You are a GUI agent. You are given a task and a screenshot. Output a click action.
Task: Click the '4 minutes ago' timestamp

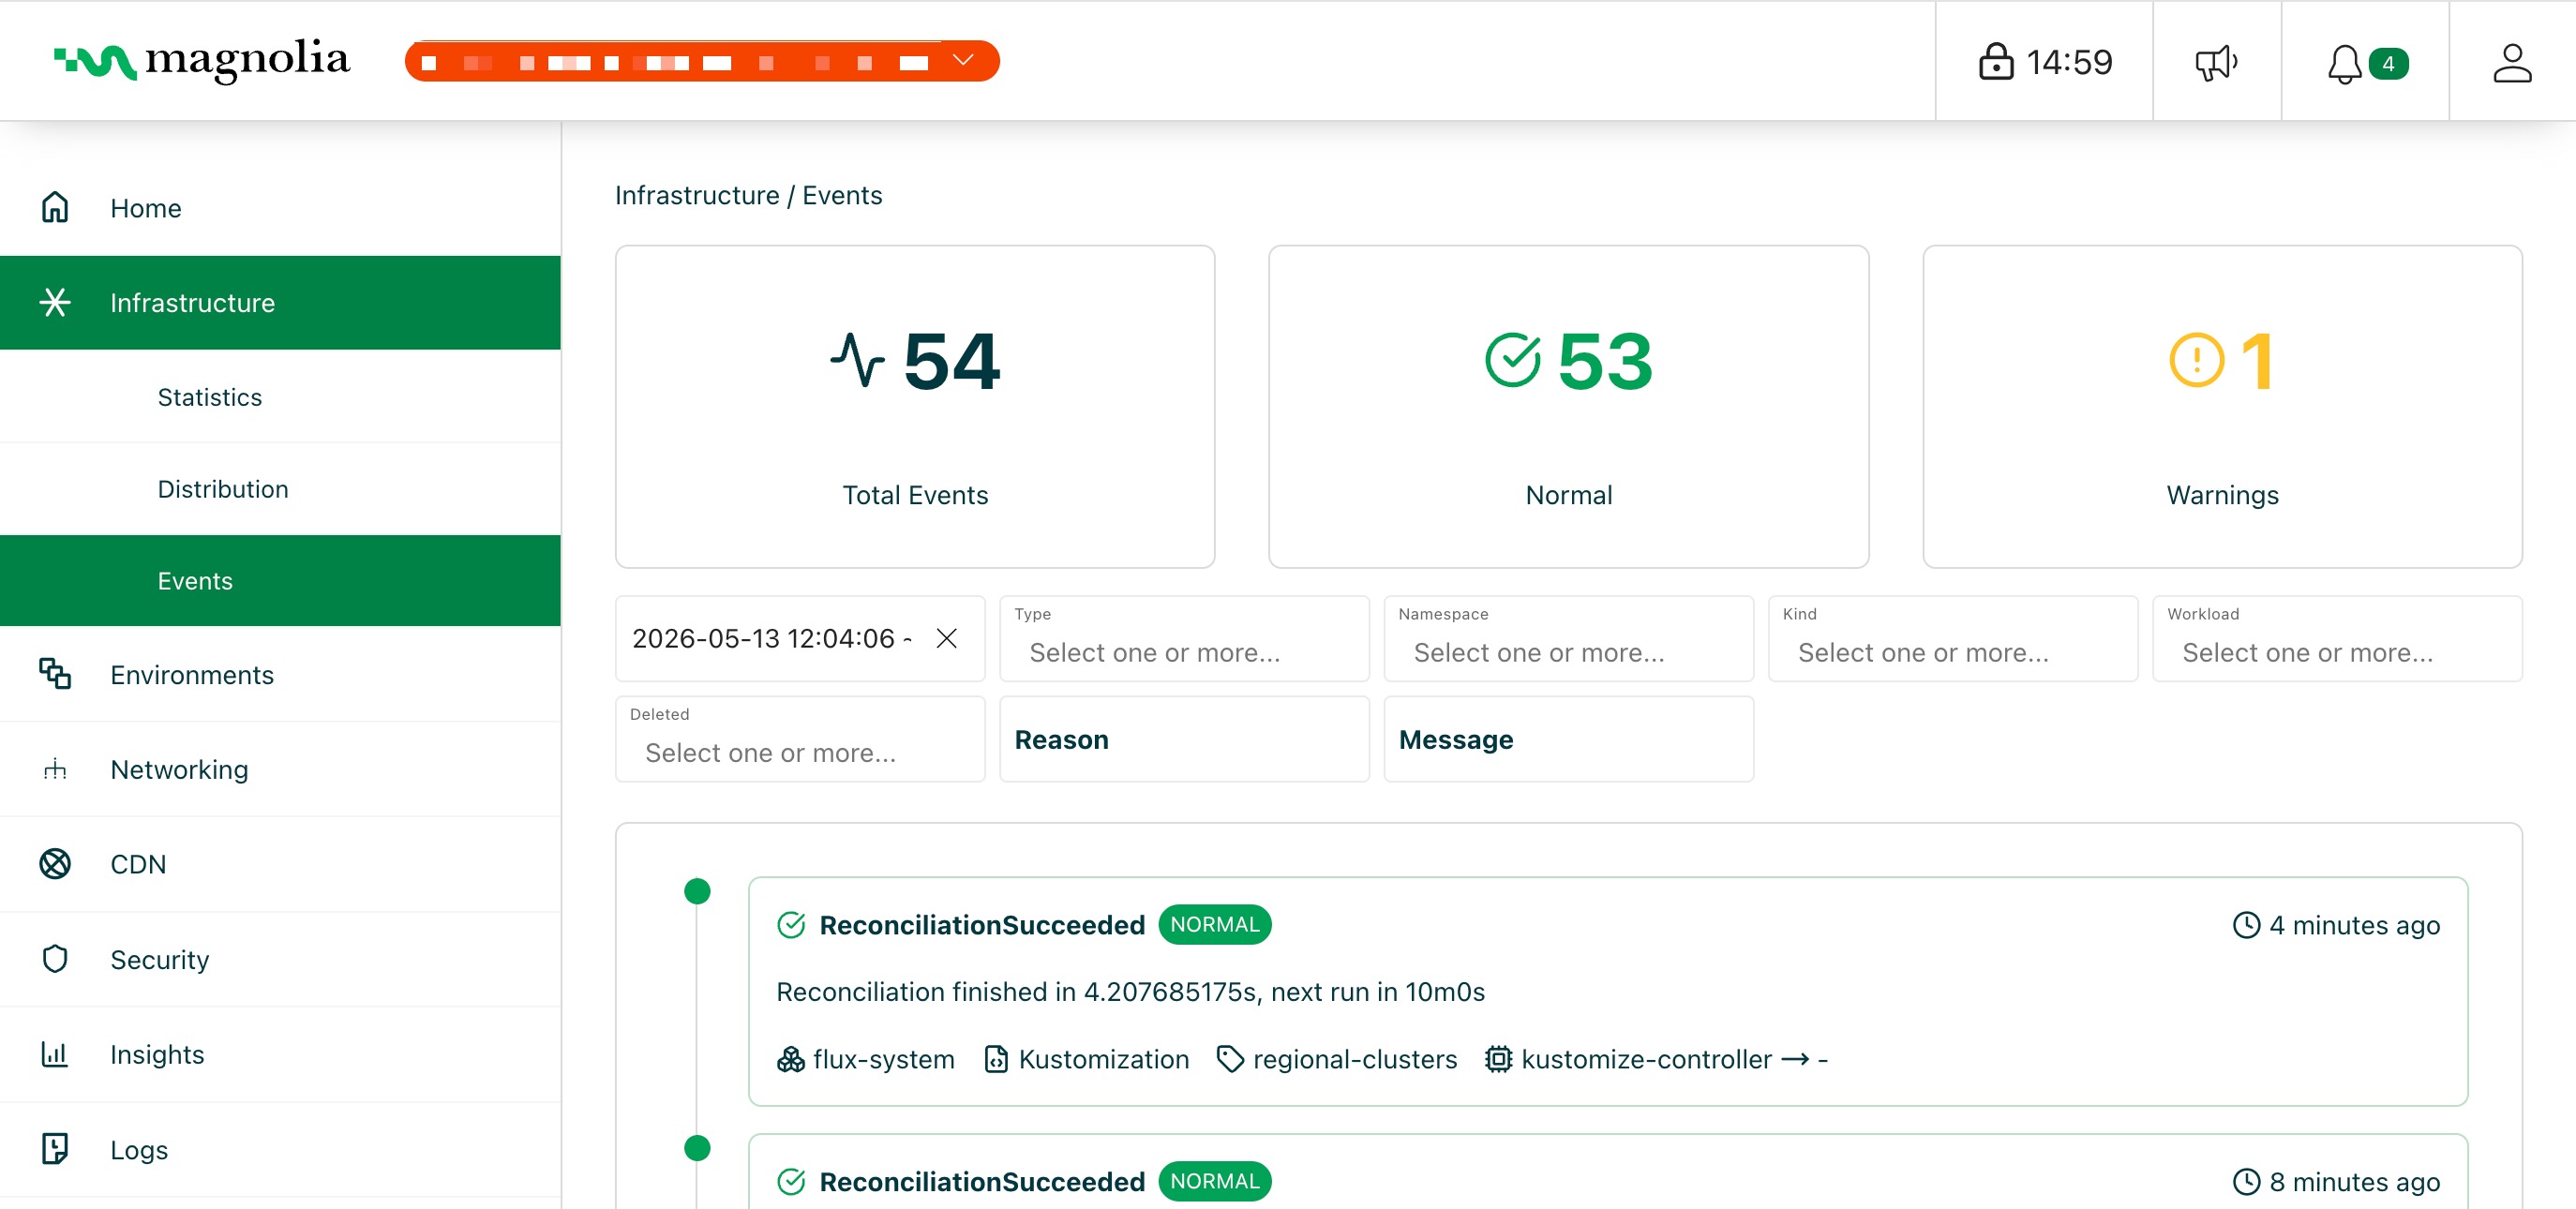coord(2354,925)
